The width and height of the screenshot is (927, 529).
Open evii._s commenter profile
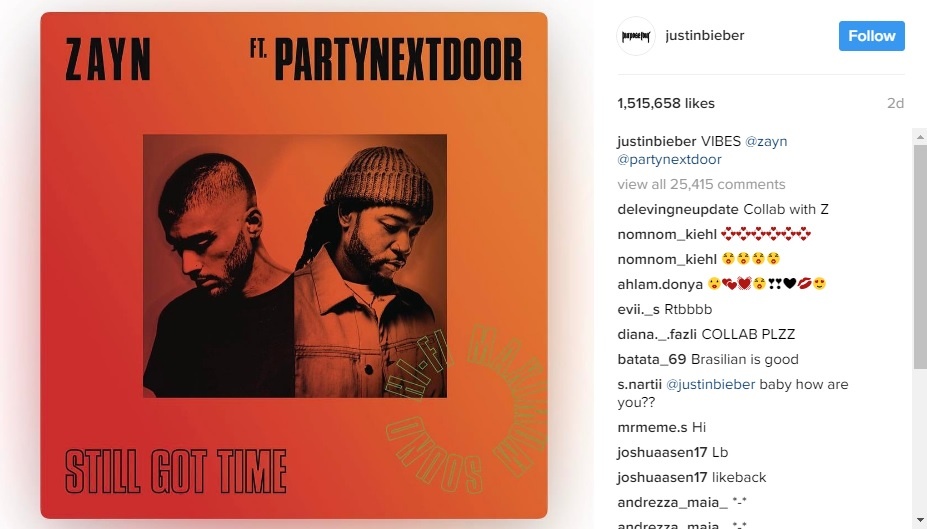(x=638, y=309)
